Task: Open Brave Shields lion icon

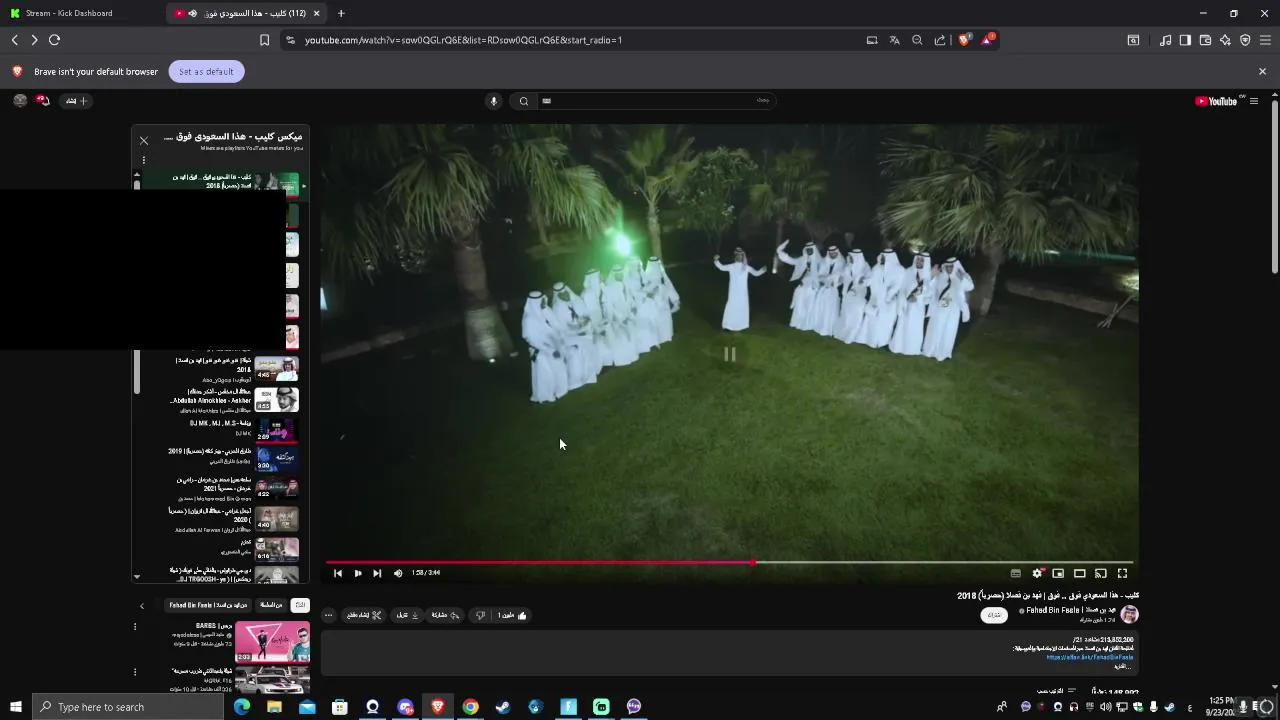Action: click(964, 40)
